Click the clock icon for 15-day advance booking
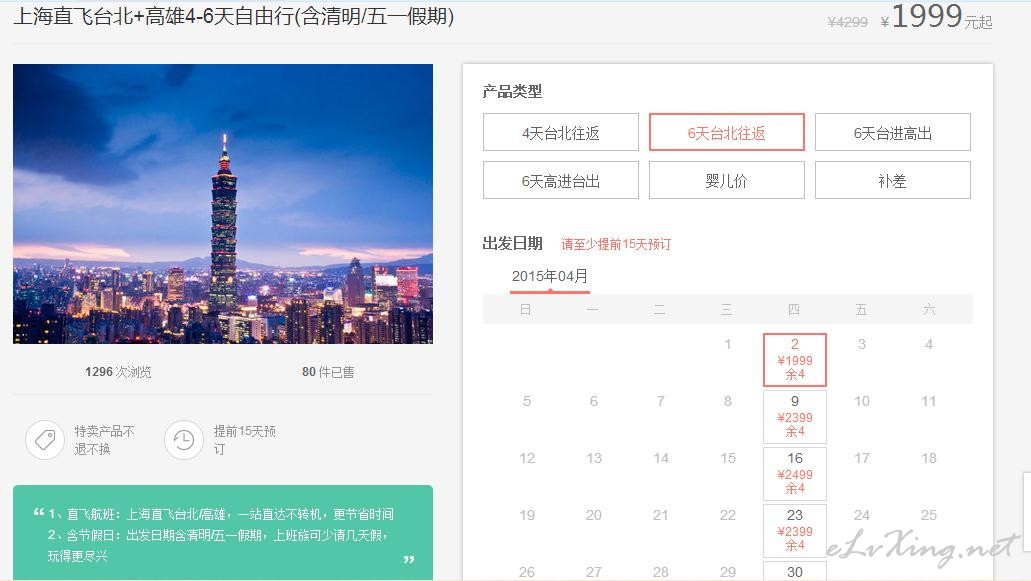This screenshot has height=581, width=1031. [183, 440]
